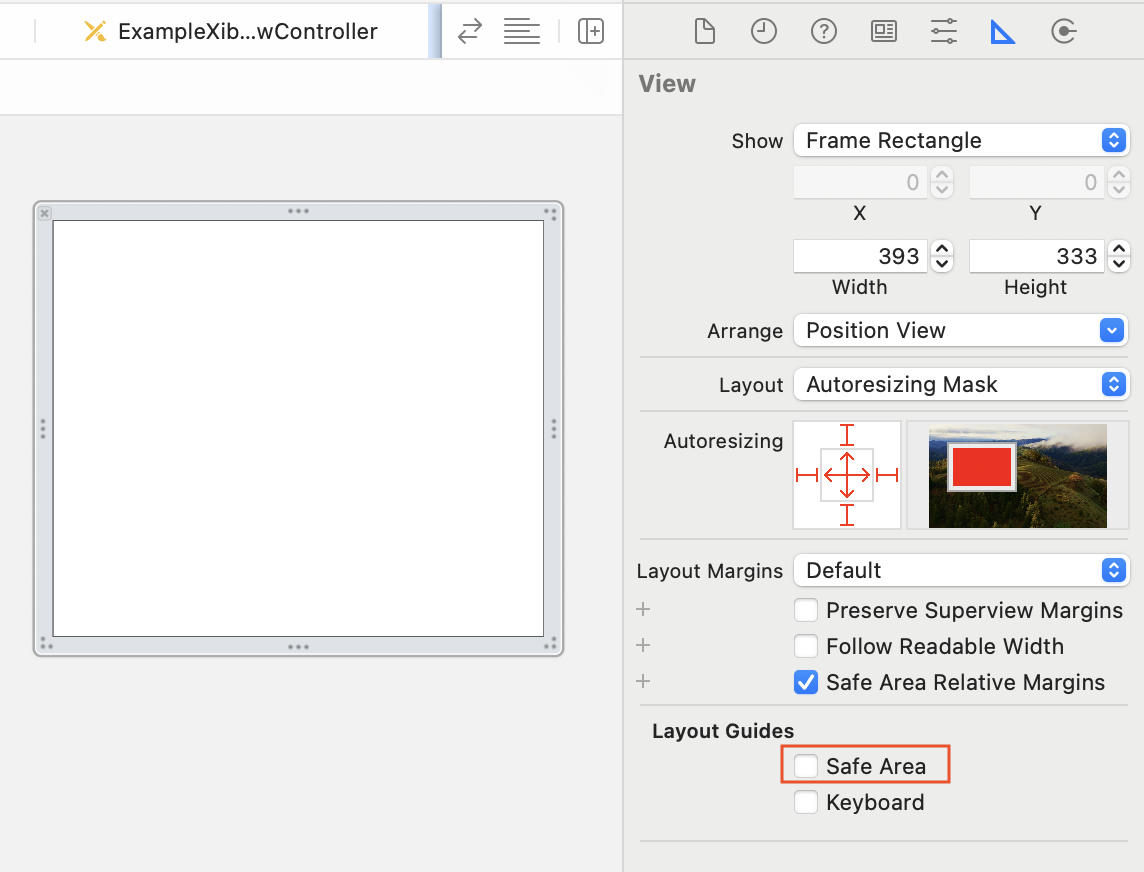Open the Attributes inspector
The image size is (1144, 872).
[x=943, y=32]
